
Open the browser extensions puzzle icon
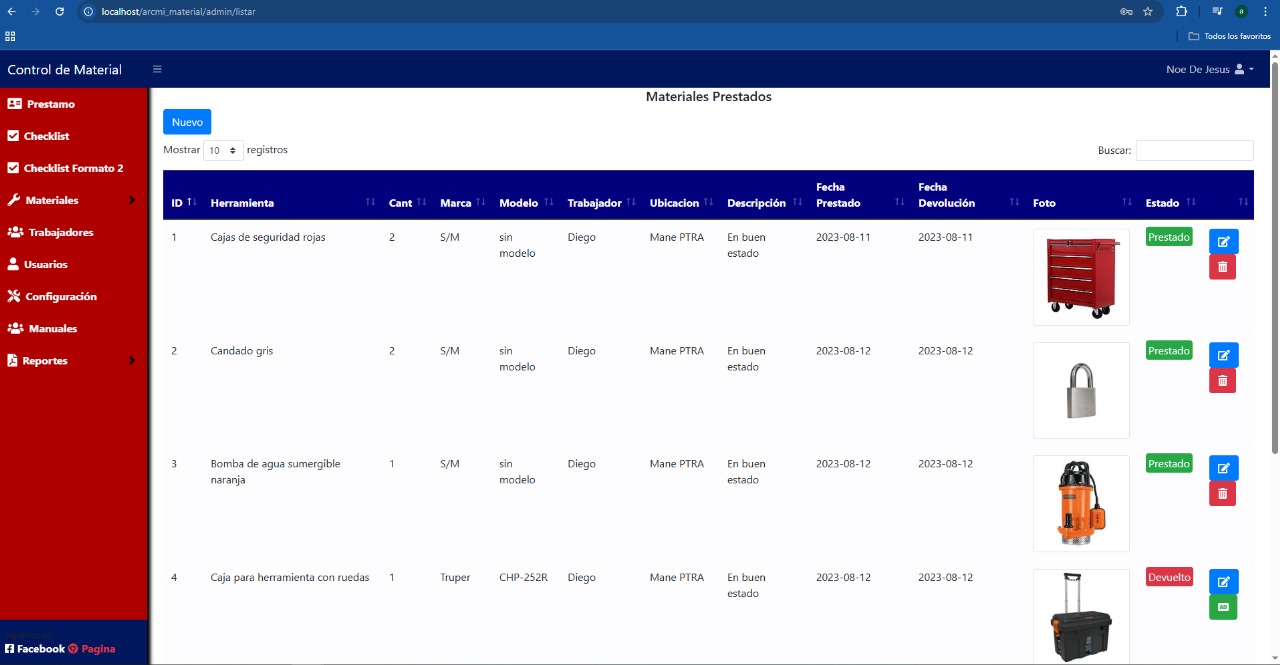coord(1181,12)
